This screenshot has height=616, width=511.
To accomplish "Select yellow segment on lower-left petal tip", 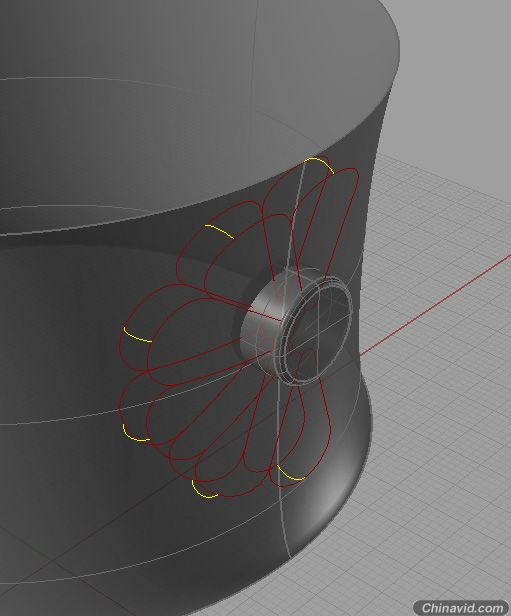I will click(x=134, y=435).
